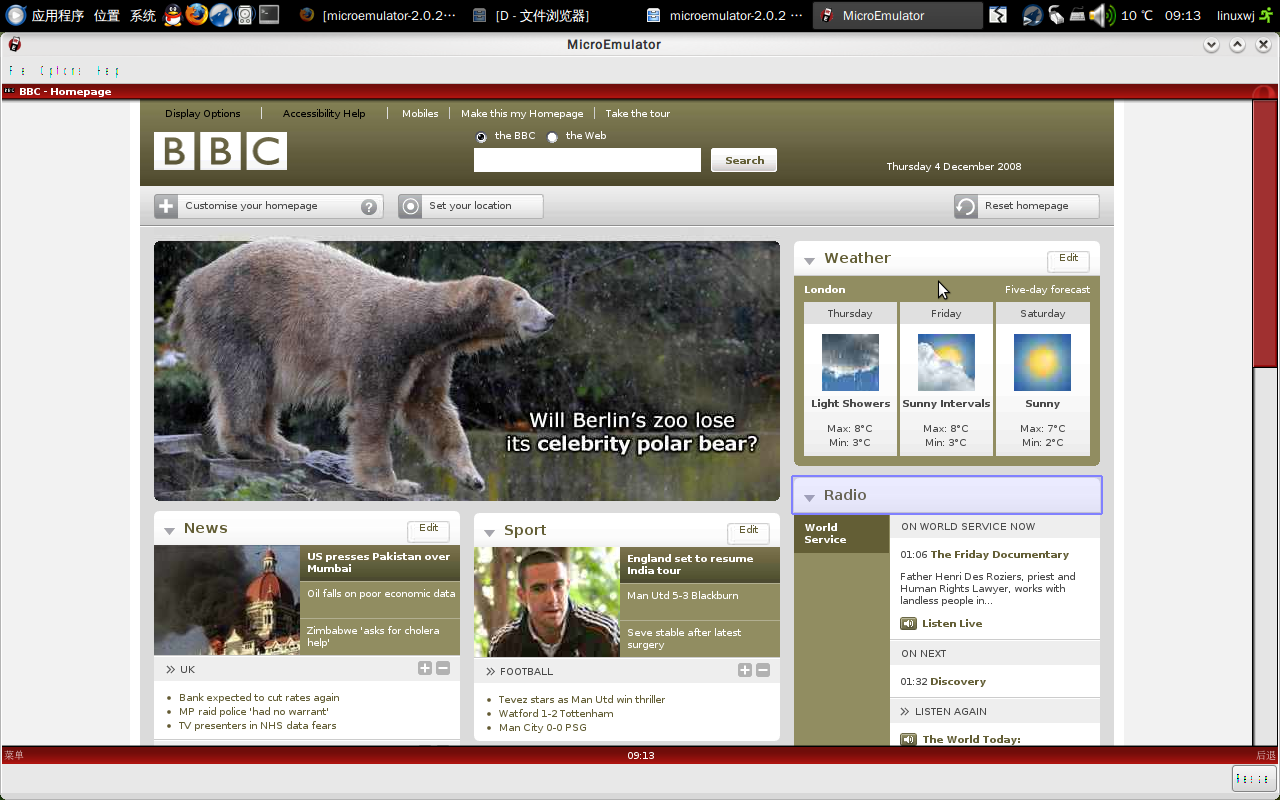
Task: Click the 后退 soft key at bottom right
Action: 1266,755
